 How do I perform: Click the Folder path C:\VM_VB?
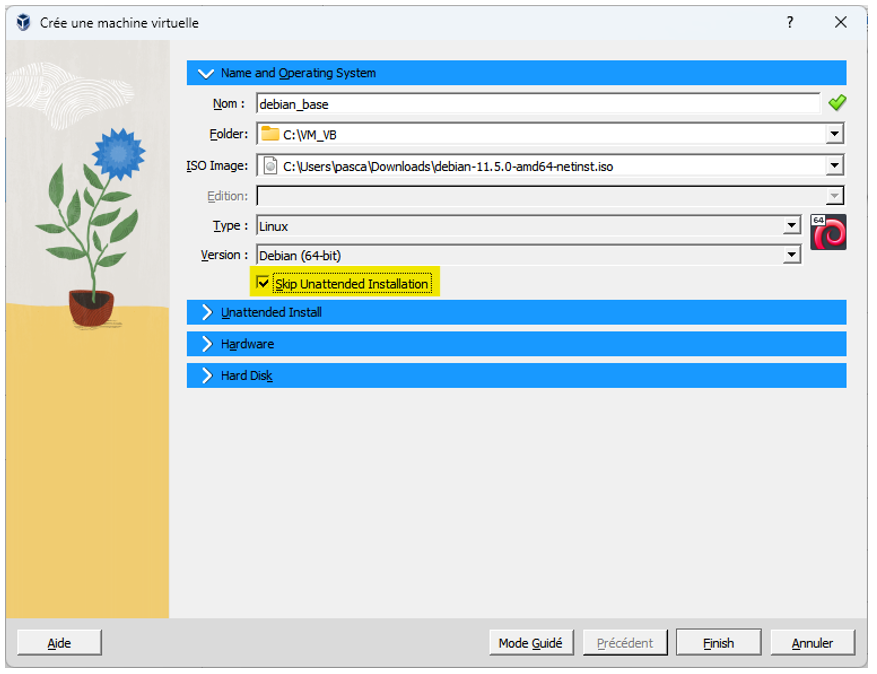[x=309, y=135]
